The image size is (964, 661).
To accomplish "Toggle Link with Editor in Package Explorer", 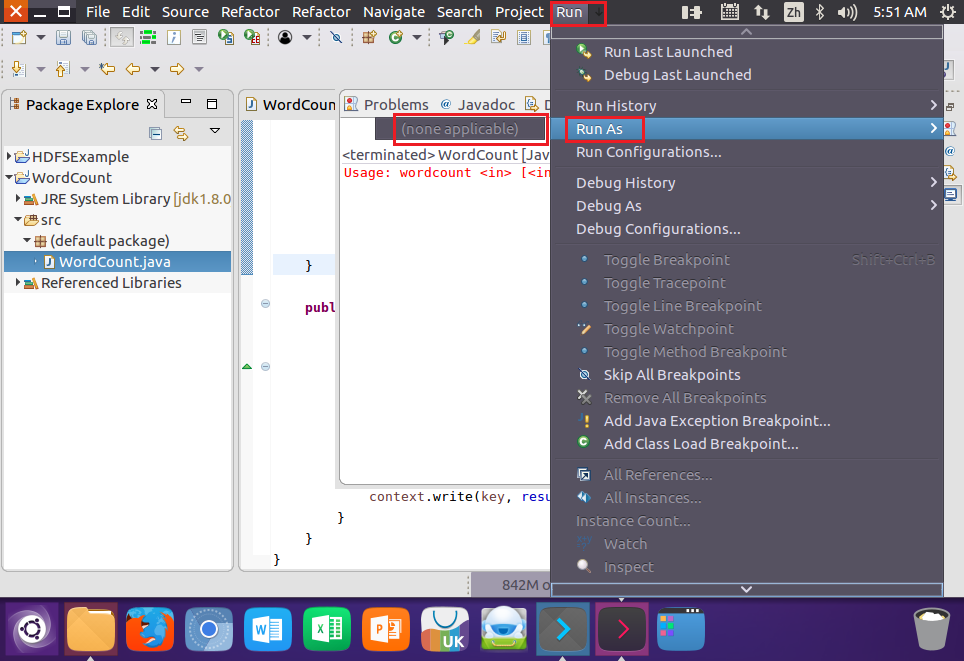I will coord(181,133).
